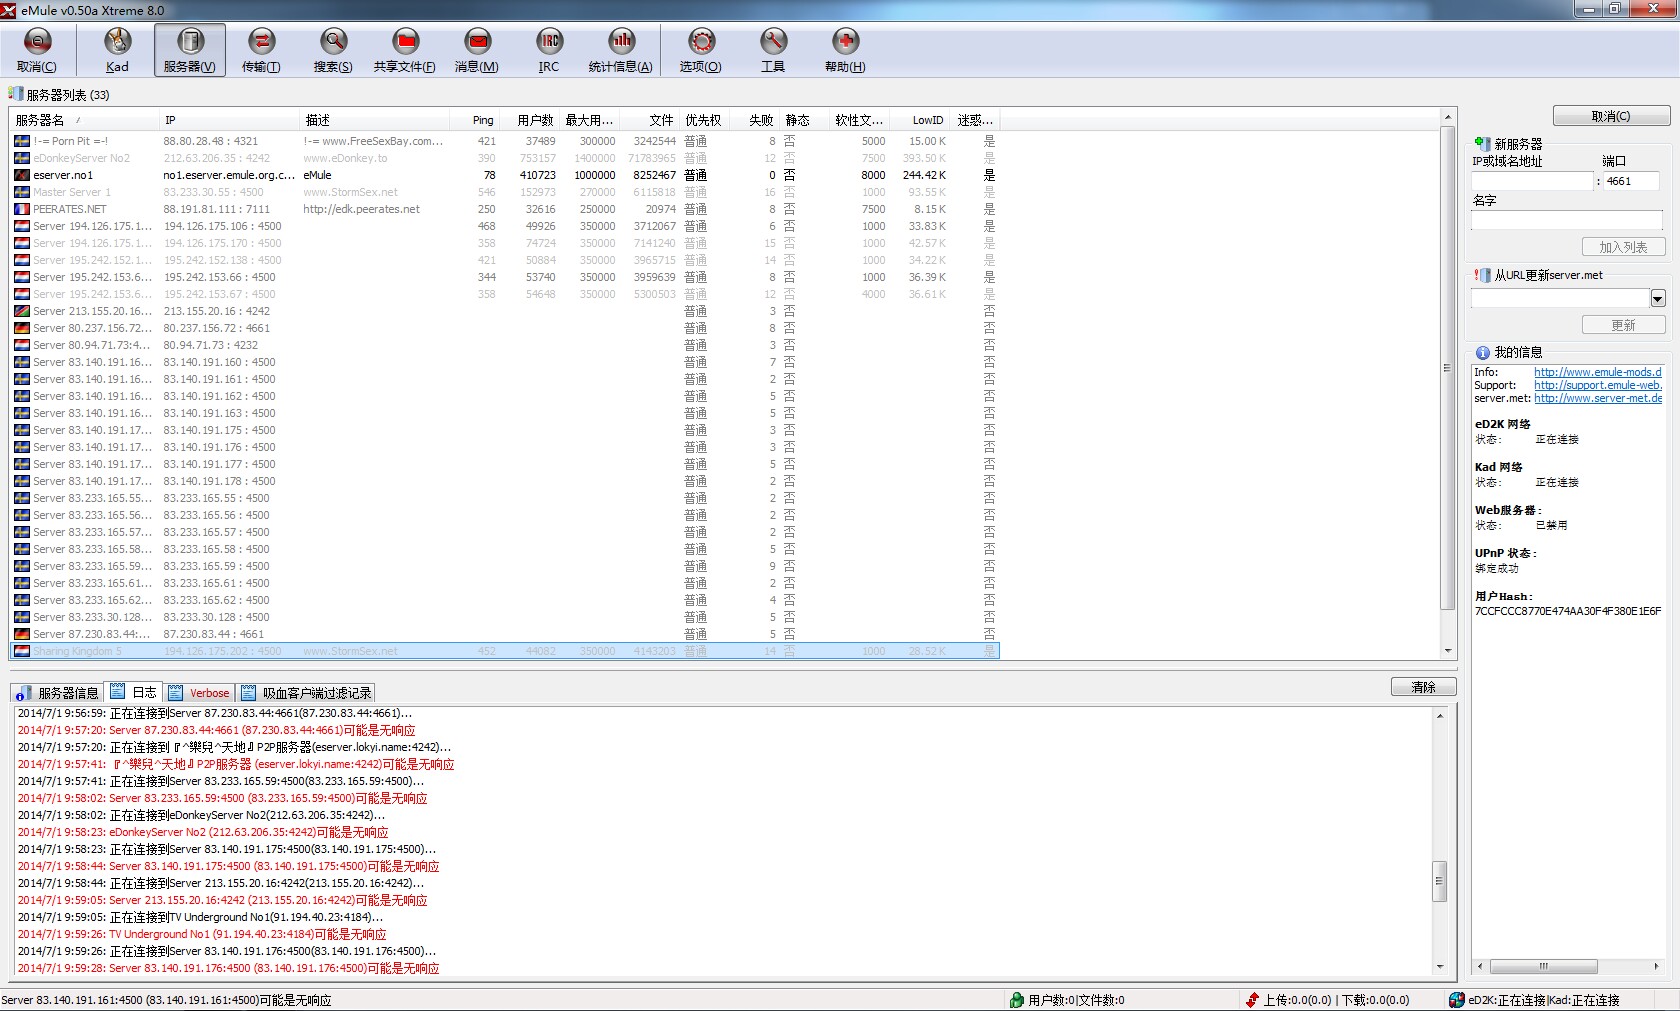Open the Kad network window

tap(117, 50)
